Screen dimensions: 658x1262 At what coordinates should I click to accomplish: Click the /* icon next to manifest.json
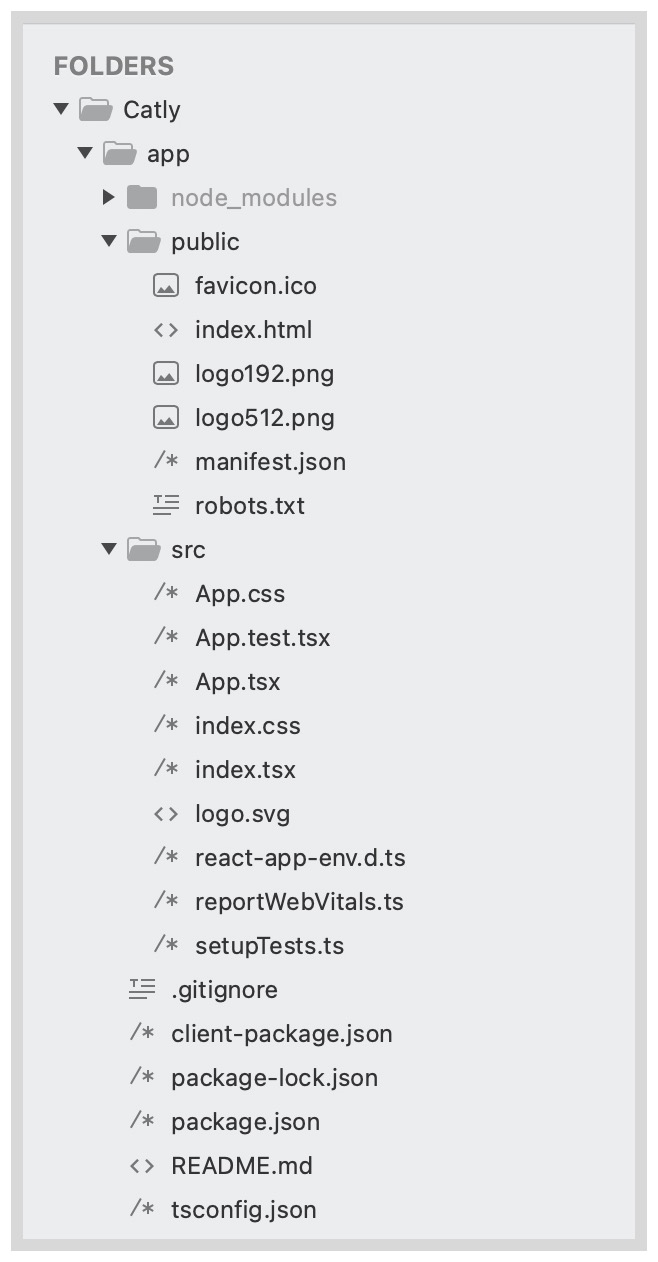[166, 461]
